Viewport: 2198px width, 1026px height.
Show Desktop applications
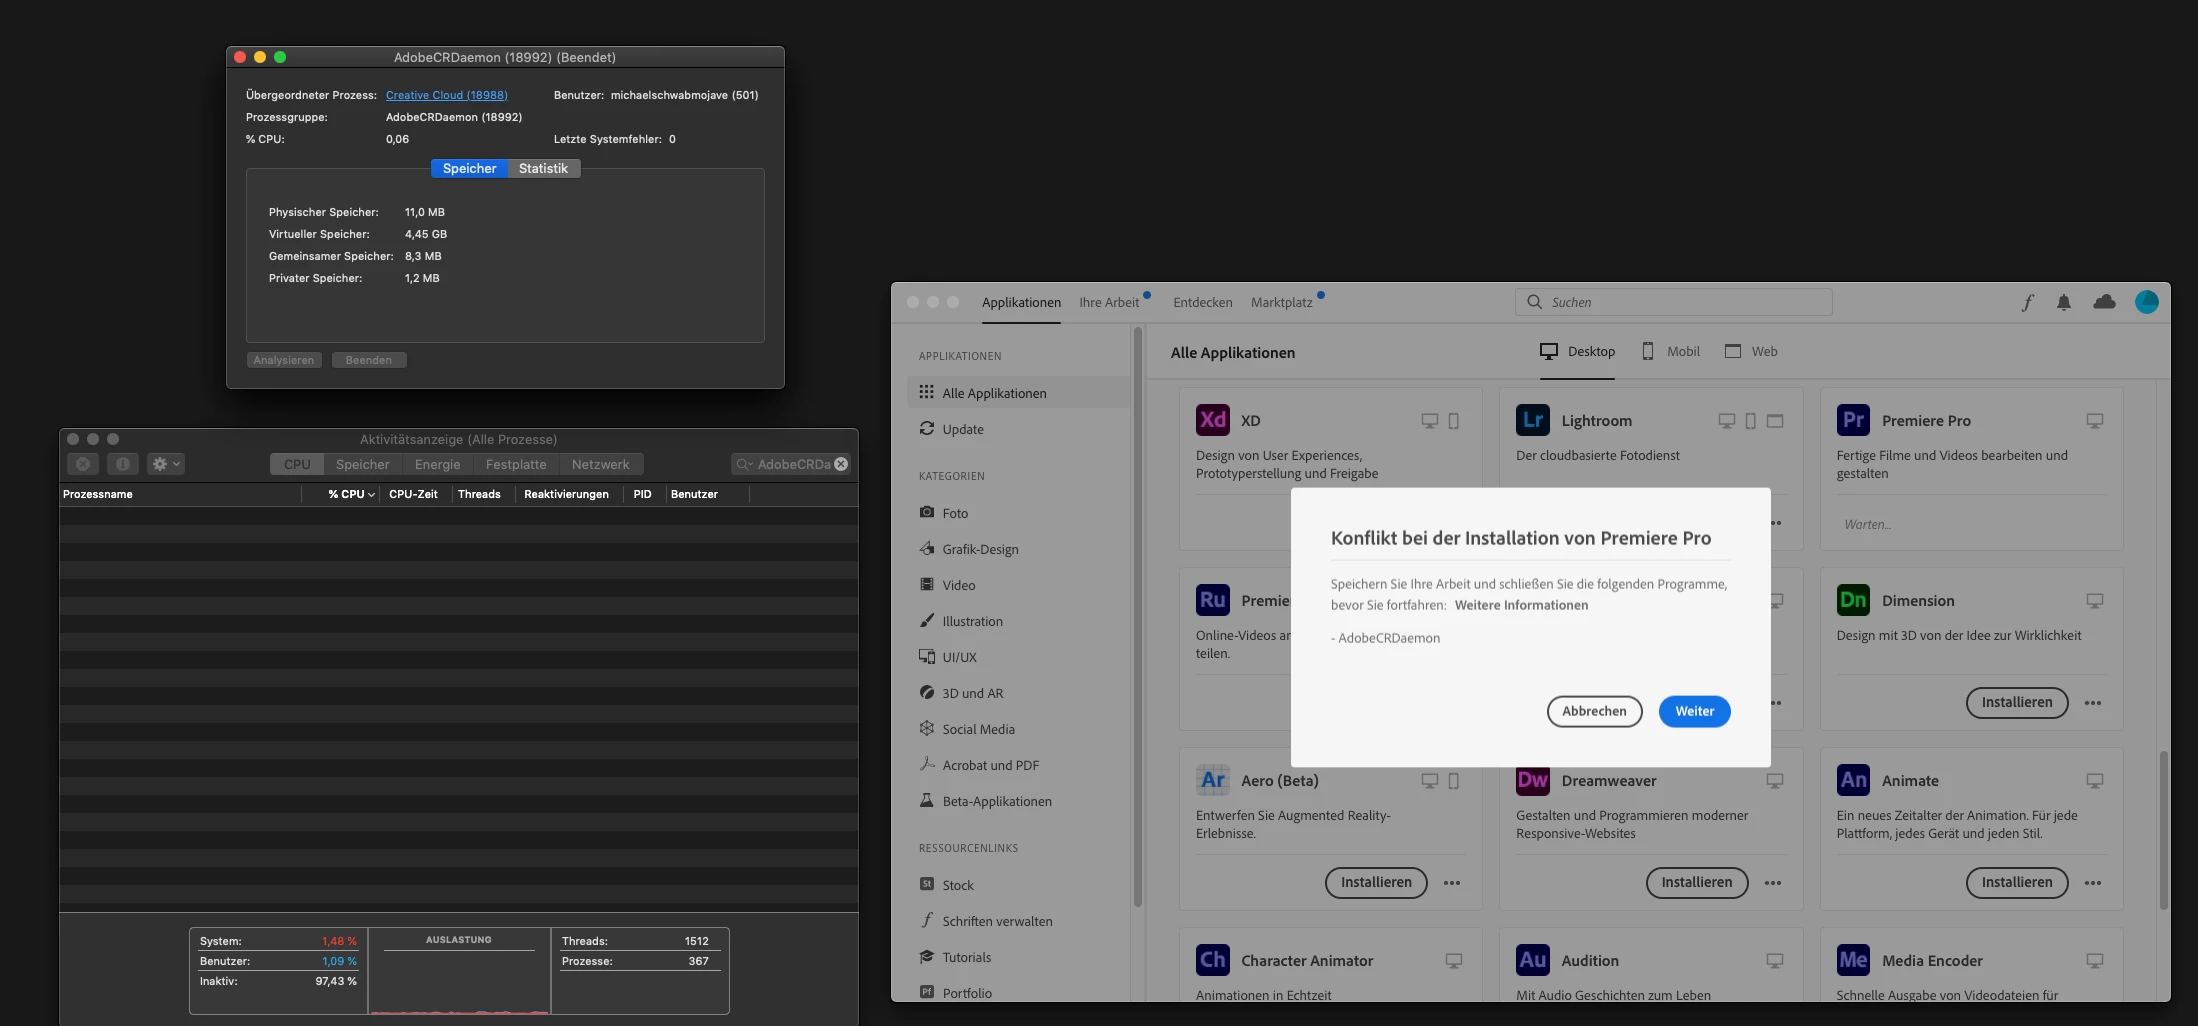(1577, 351)
